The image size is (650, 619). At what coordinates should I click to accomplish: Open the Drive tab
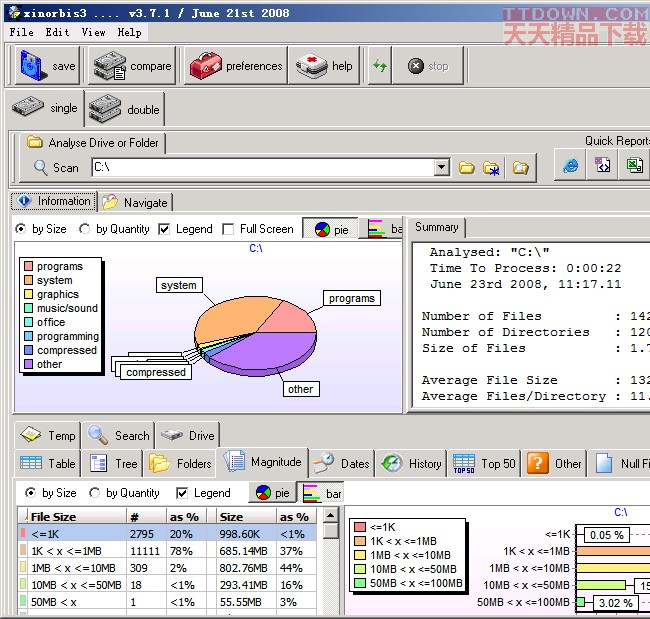click(188, 435)
